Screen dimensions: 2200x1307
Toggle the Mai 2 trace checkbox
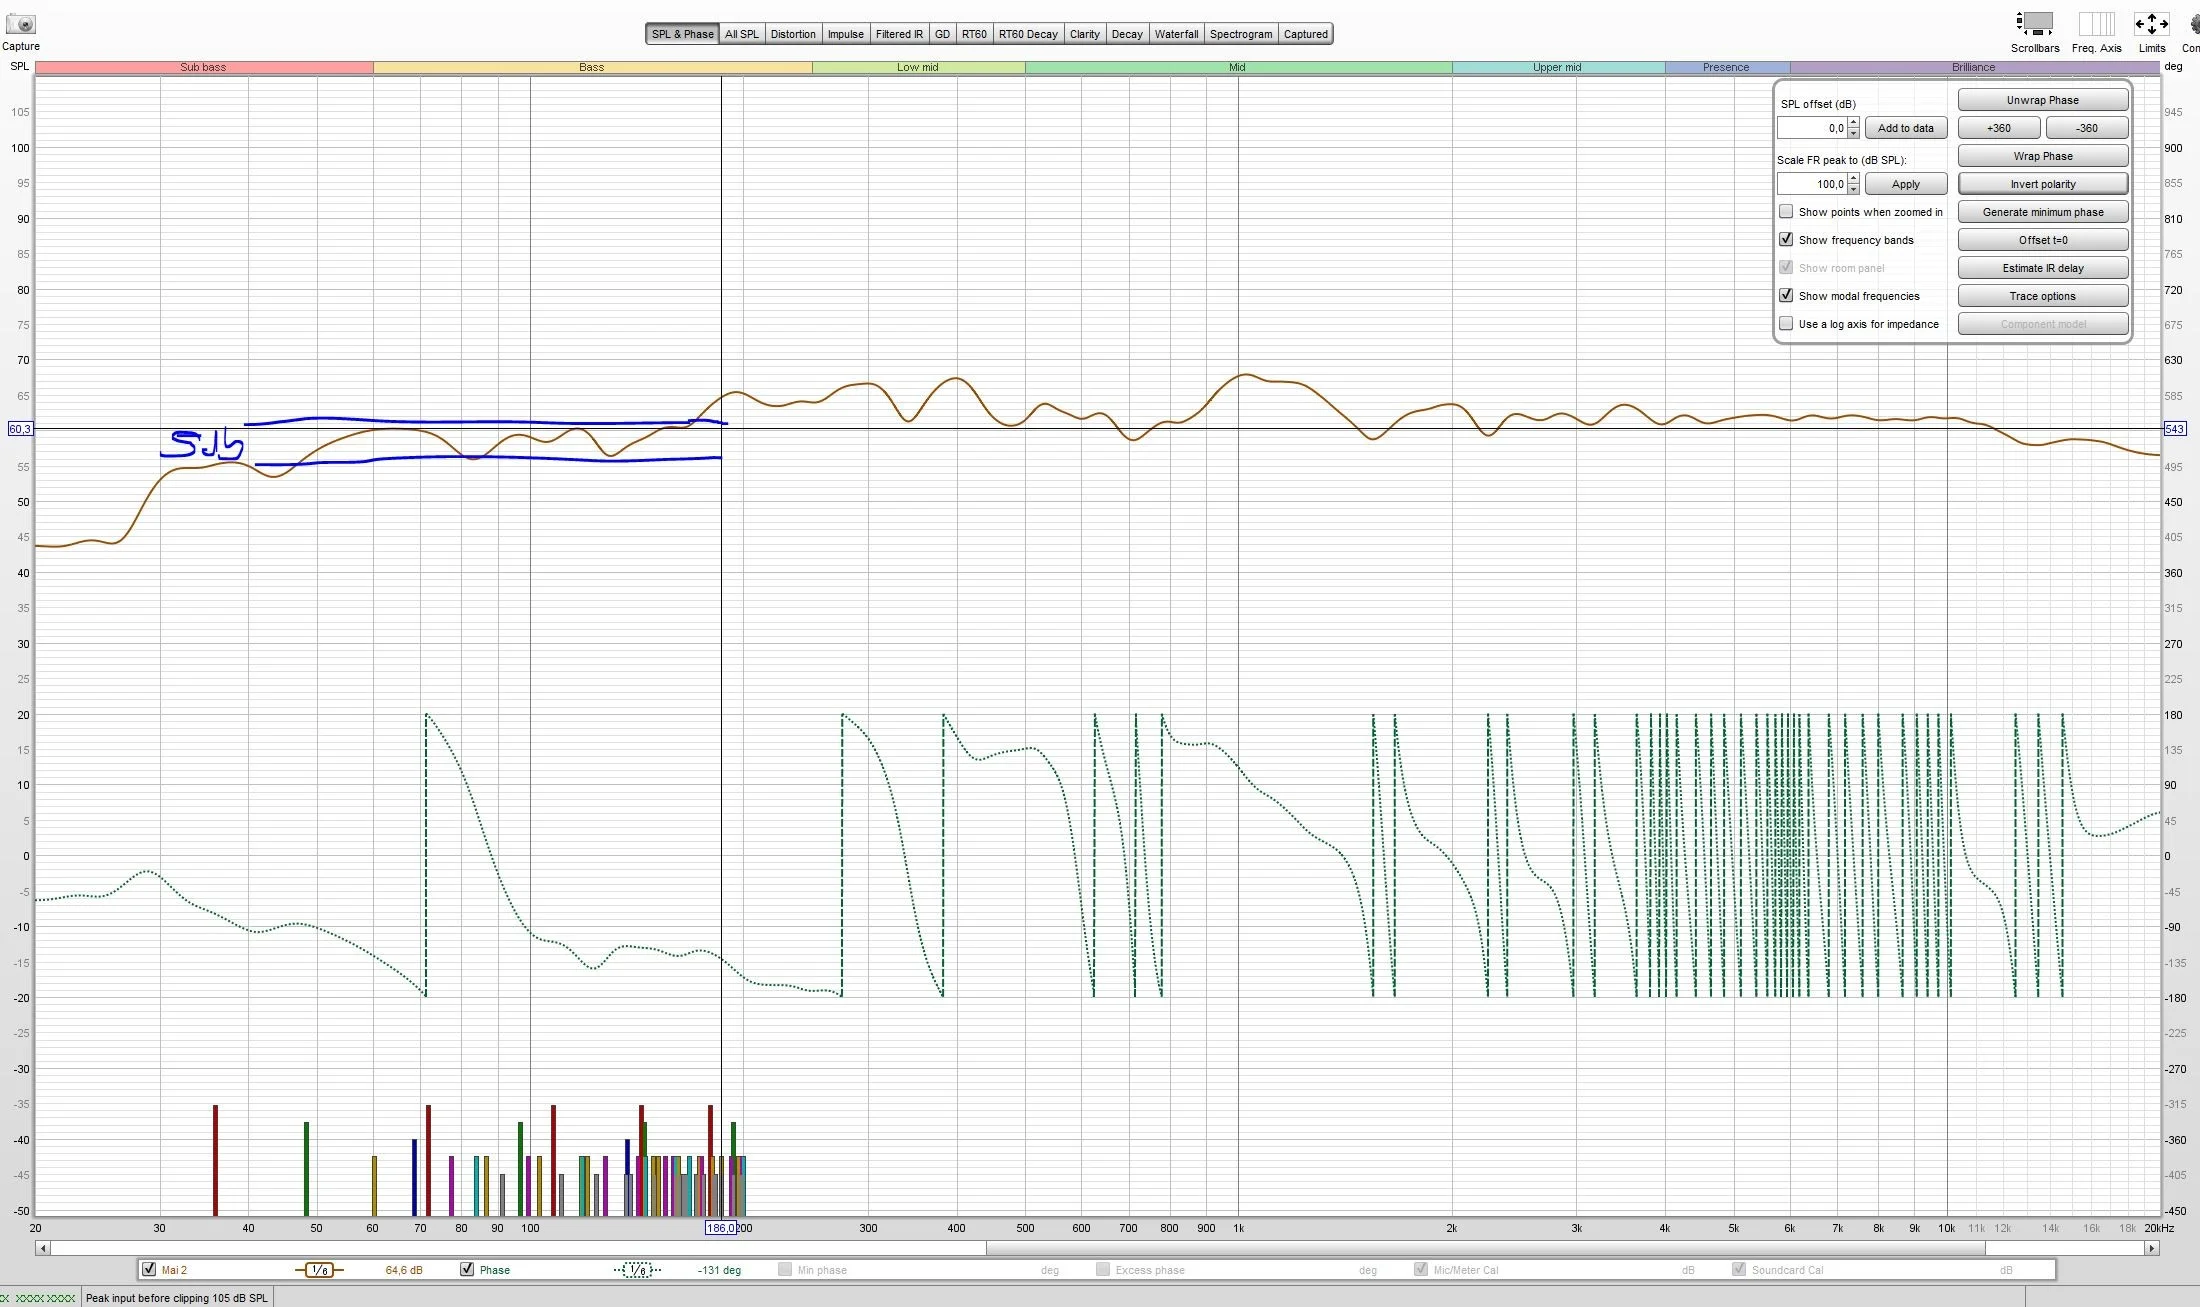point(149,1270)
